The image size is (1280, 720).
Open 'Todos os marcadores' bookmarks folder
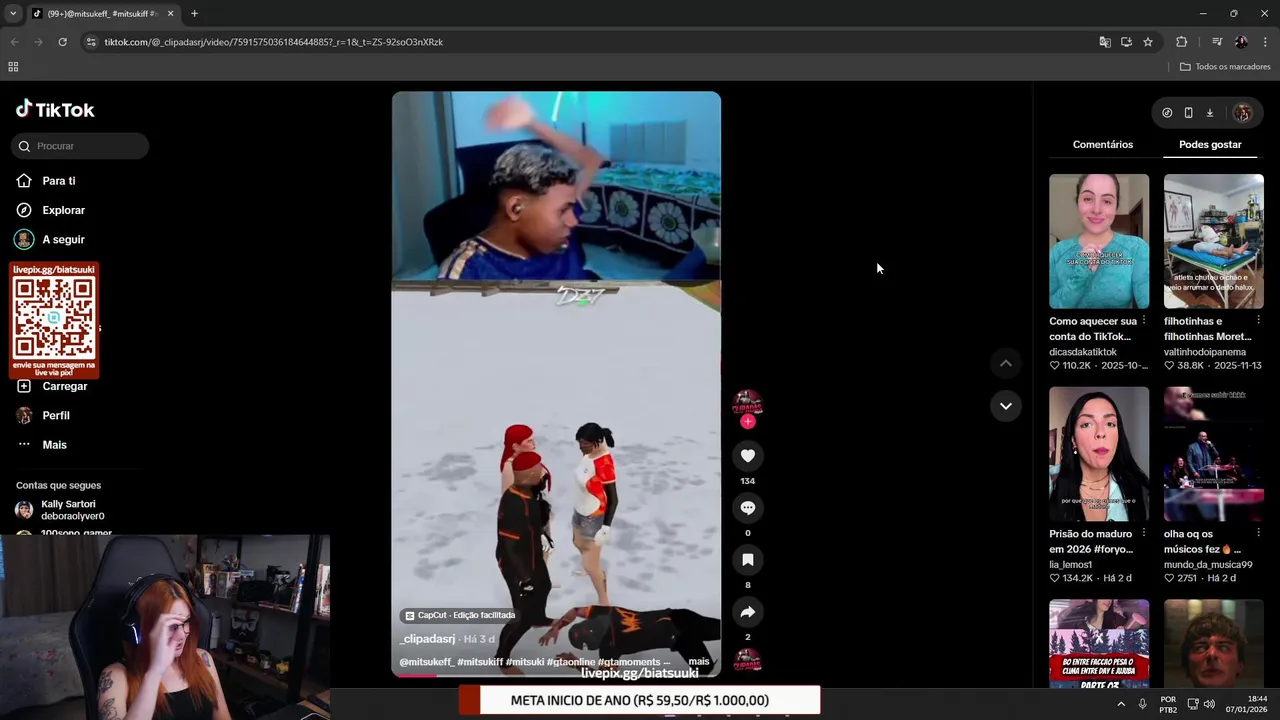click(x=1225, y=67)
